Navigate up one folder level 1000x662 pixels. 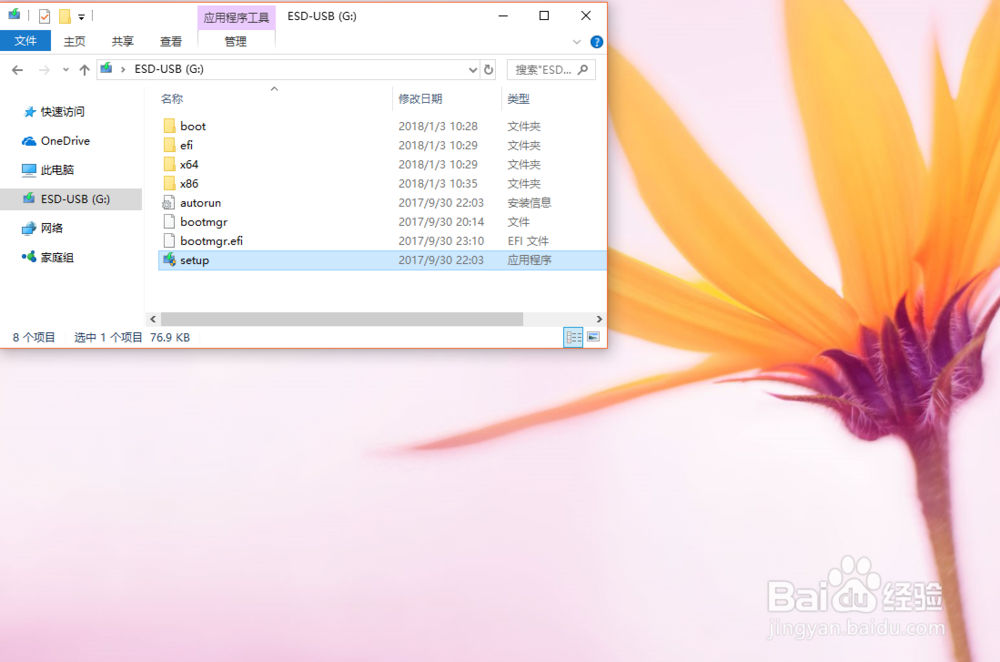click(x=85, y=69)
